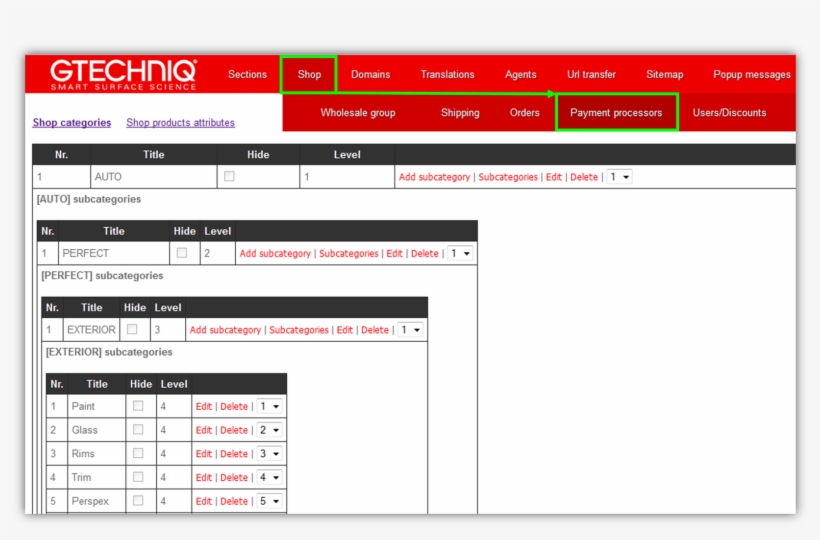
Task: Open Shop products attributes link
Action: pyautogui.click(x=180, y=122)
